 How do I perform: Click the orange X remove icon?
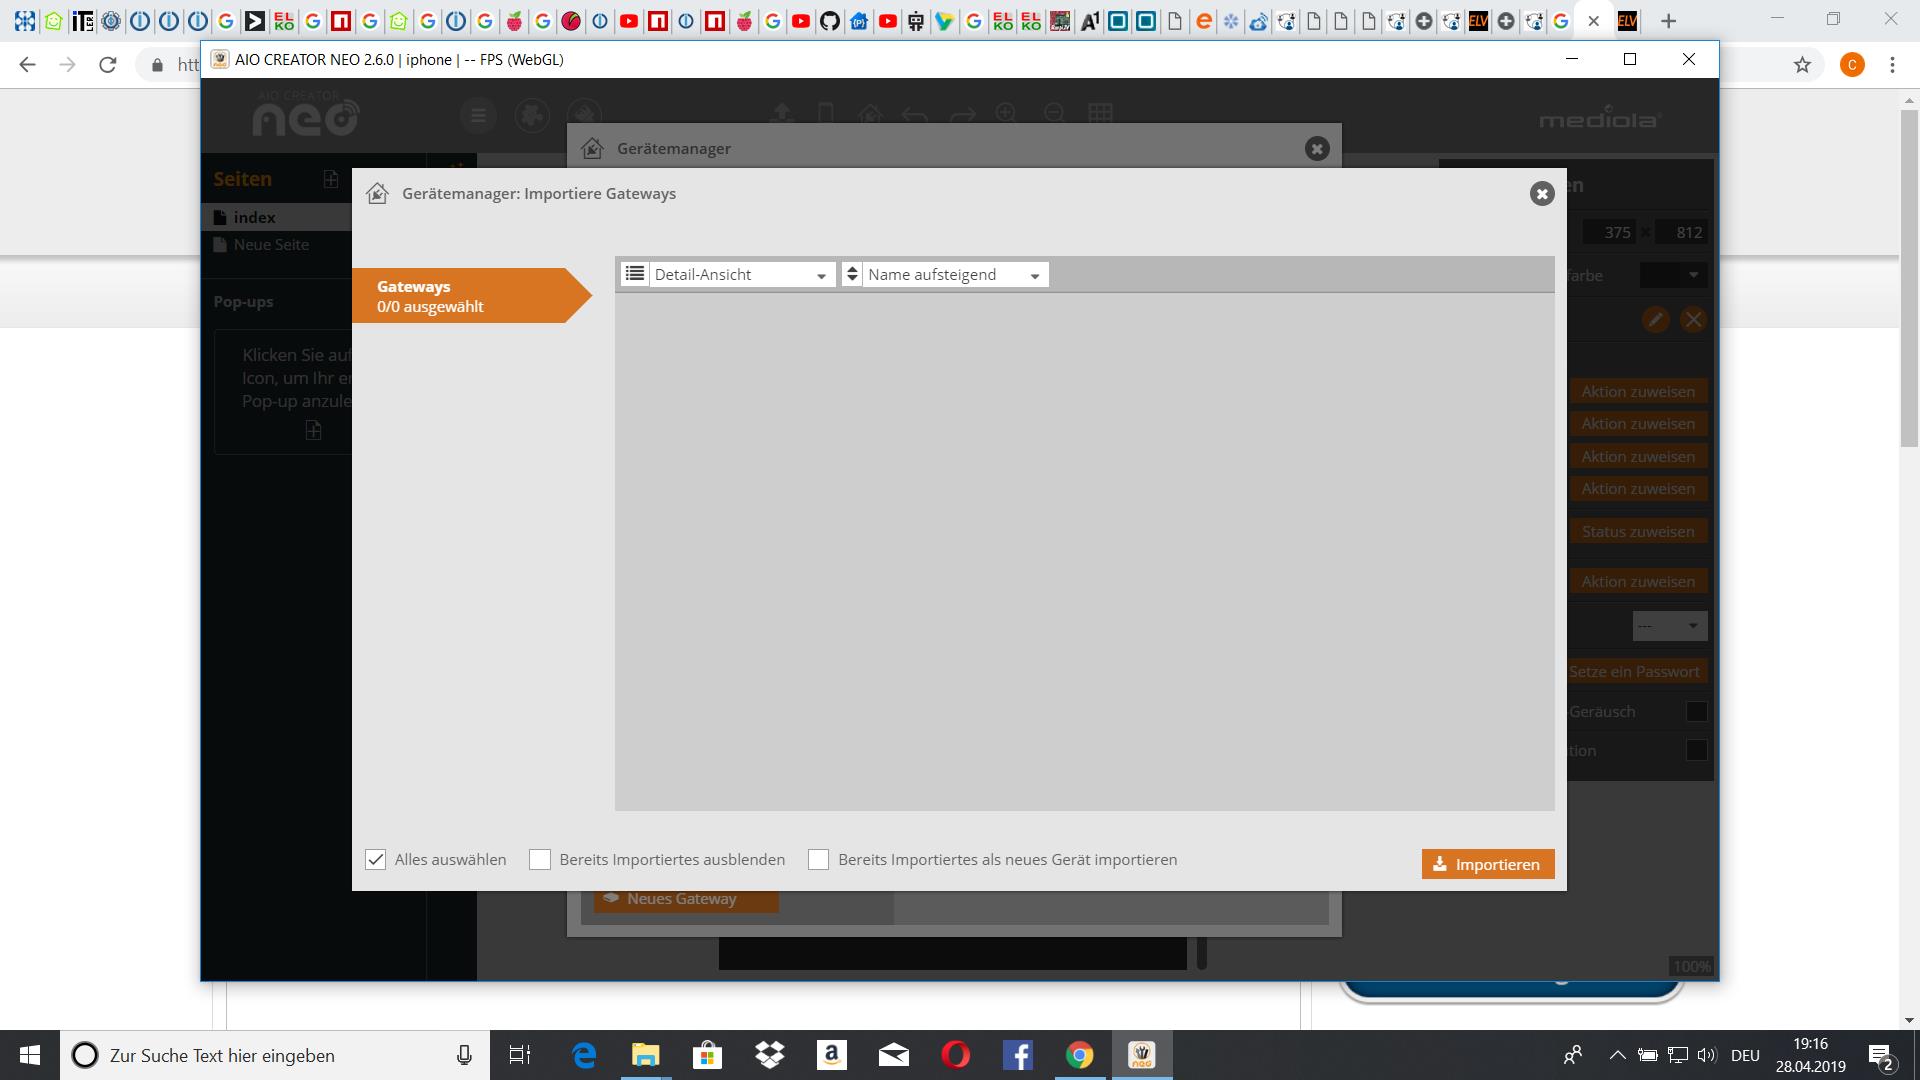coord(1693,320)
